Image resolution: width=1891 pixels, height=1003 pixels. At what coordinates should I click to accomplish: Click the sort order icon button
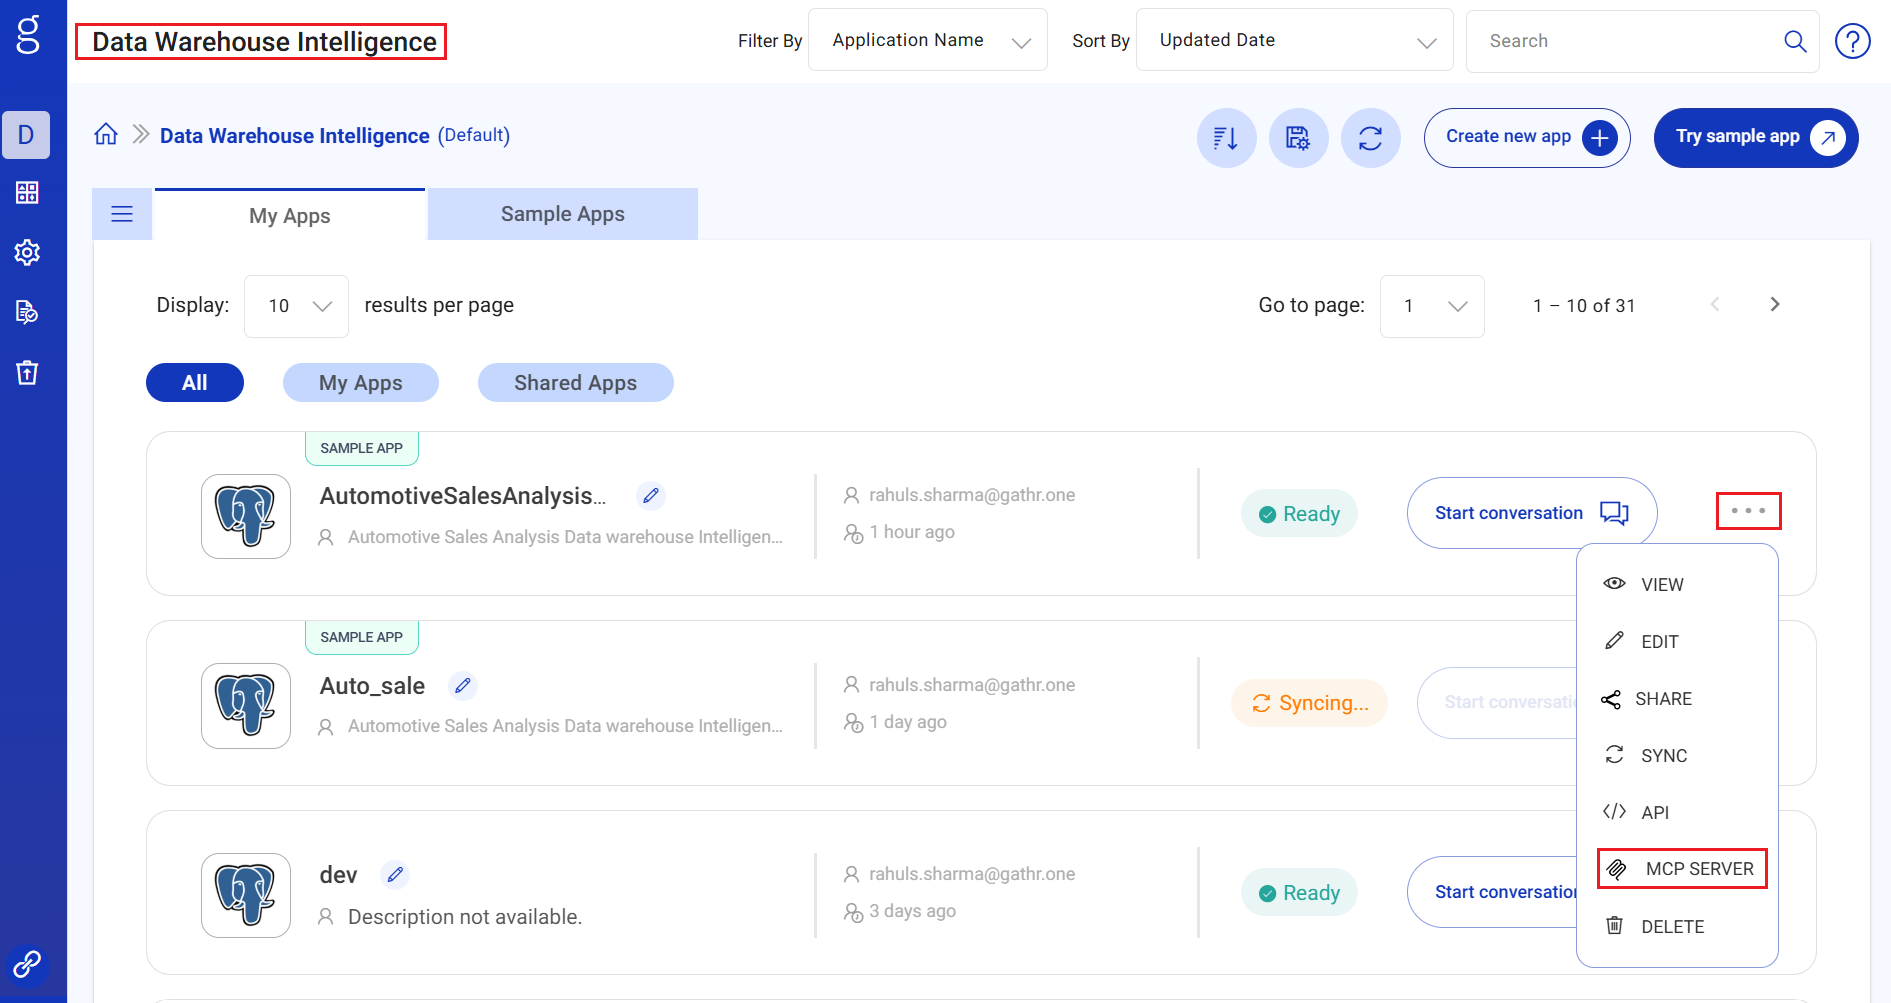tap(1226, 138)
